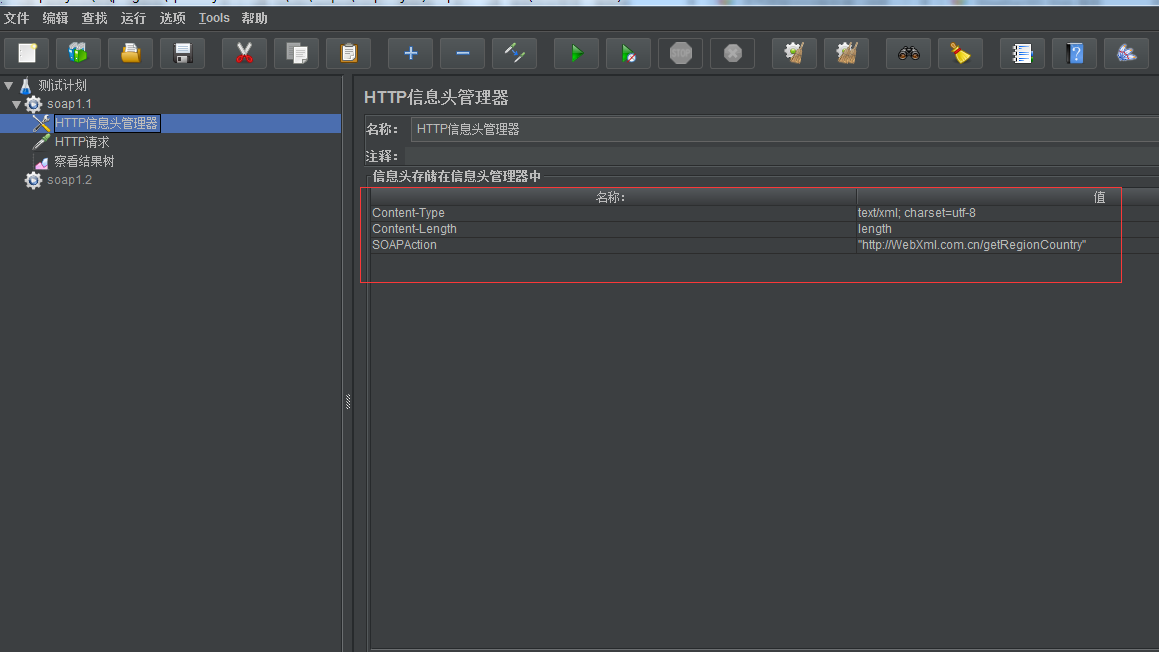Select the soap1.2 thread group
Viewport: 1159px width, 652px height.
[68, 180]
